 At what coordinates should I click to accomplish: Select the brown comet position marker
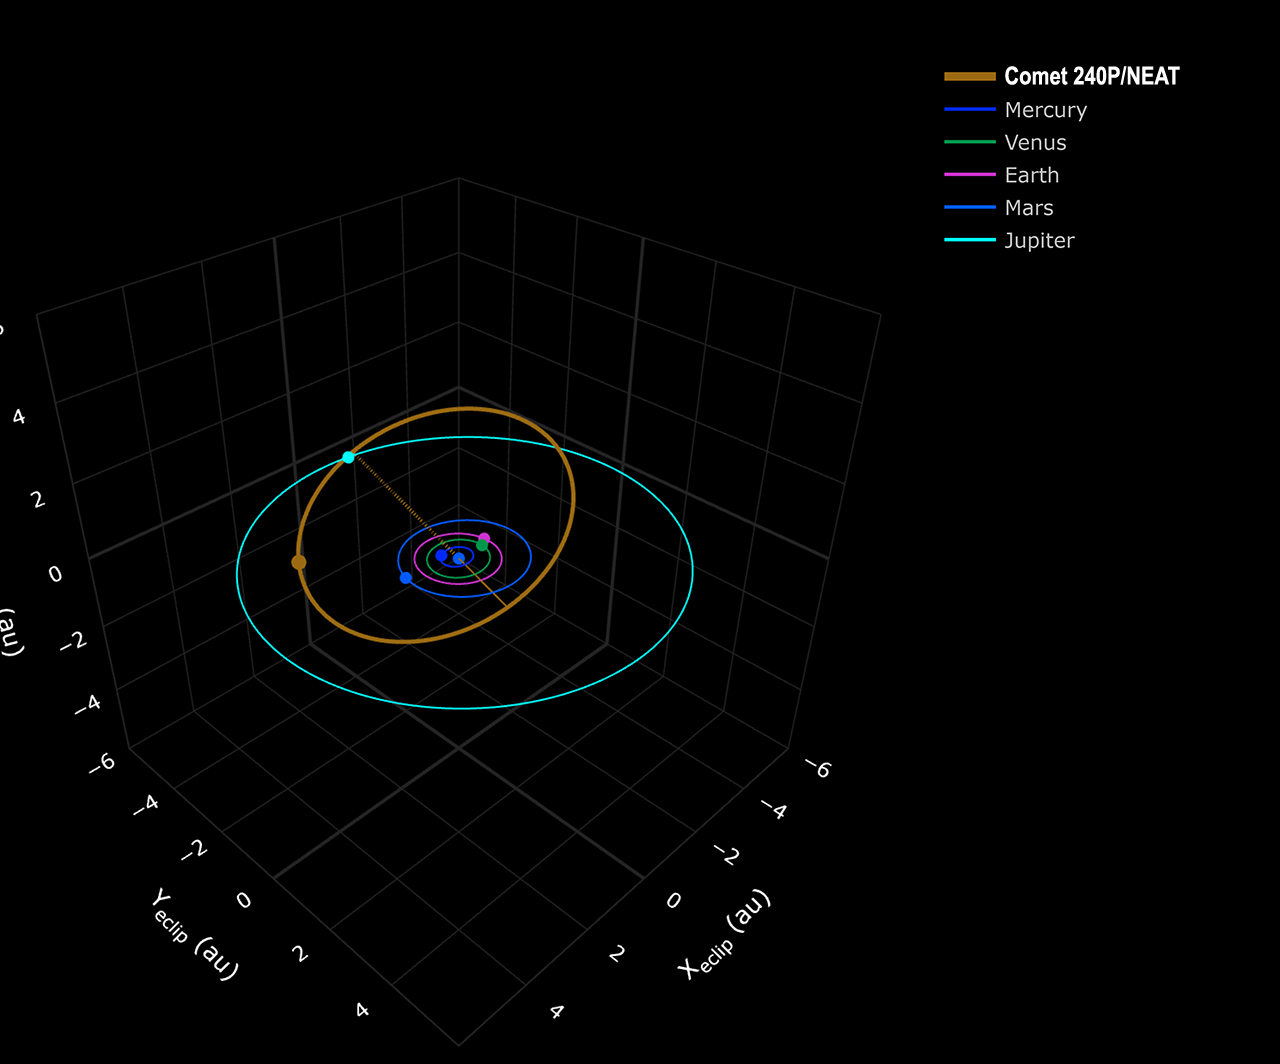298,562
